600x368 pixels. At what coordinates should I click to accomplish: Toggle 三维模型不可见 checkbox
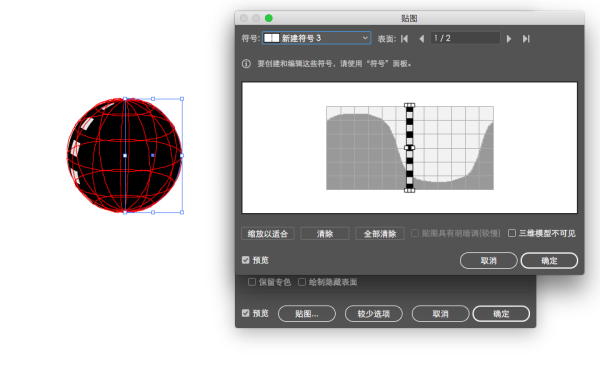[x=512, y=233]
